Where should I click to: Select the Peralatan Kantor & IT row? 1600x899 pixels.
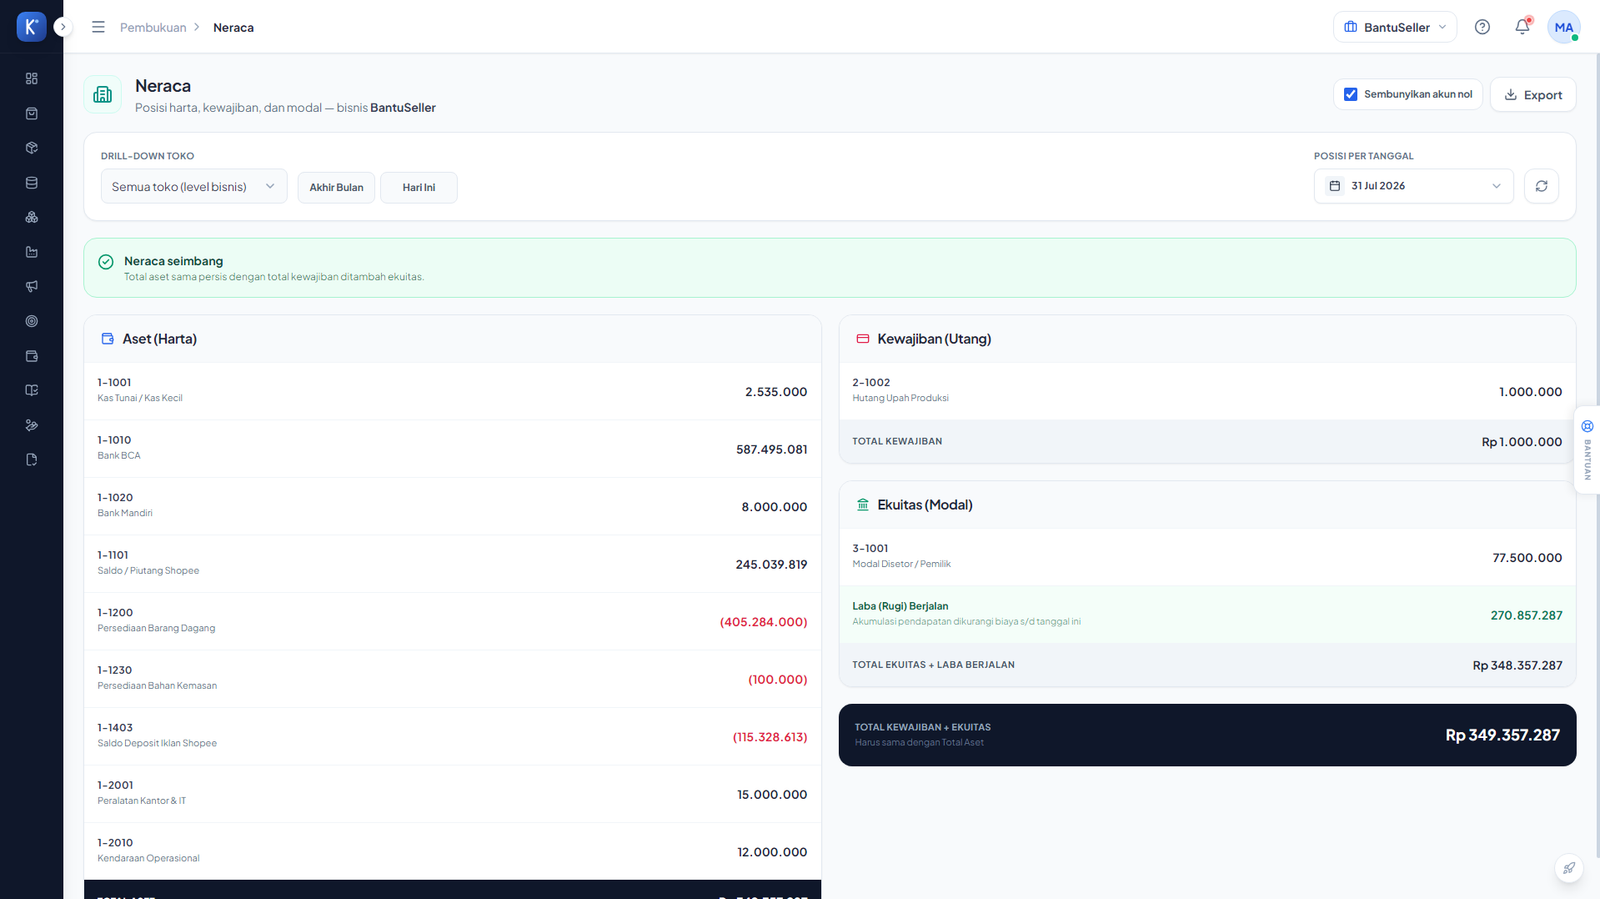click(452, 794)
